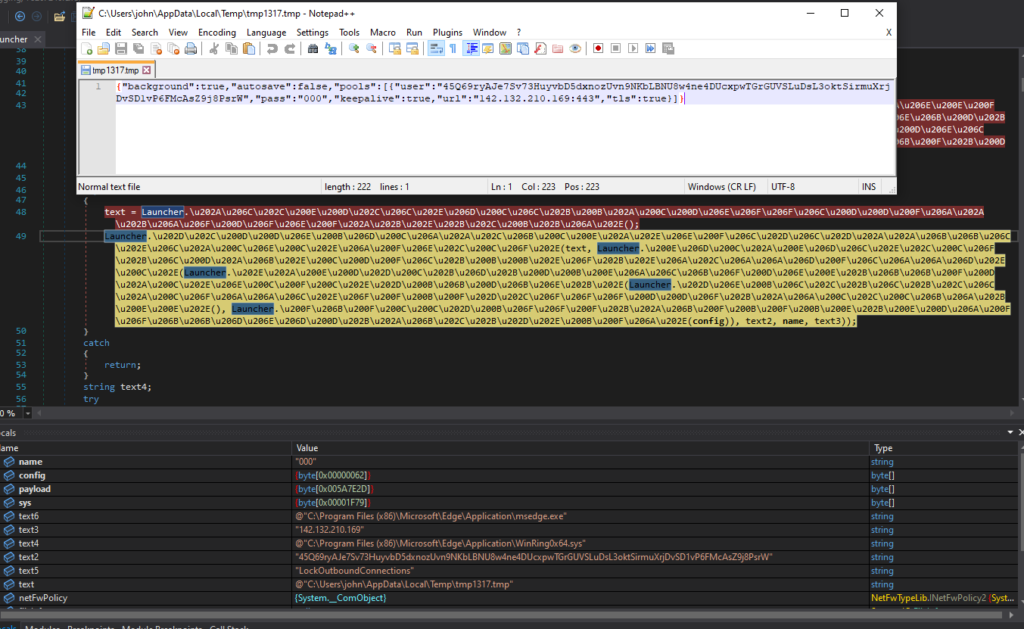Open the Encoding menu
Screen dimensions: 1024x629
click(x=217, y=33)
